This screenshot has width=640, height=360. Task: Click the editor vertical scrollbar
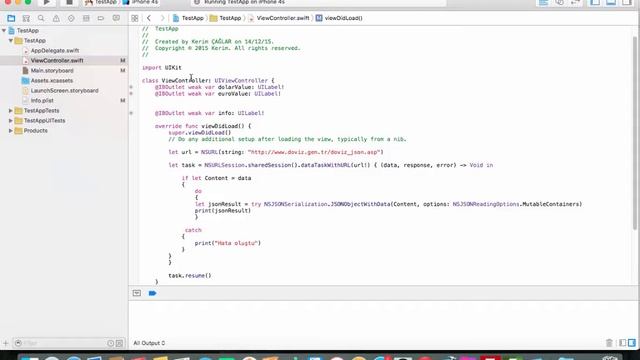click(634, 133)
